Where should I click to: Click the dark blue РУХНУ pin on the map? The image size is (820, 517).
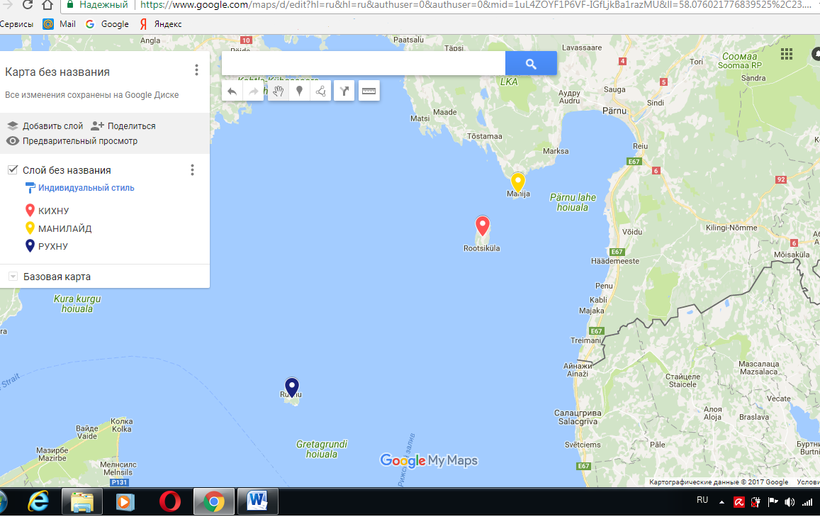click(292, 387)
